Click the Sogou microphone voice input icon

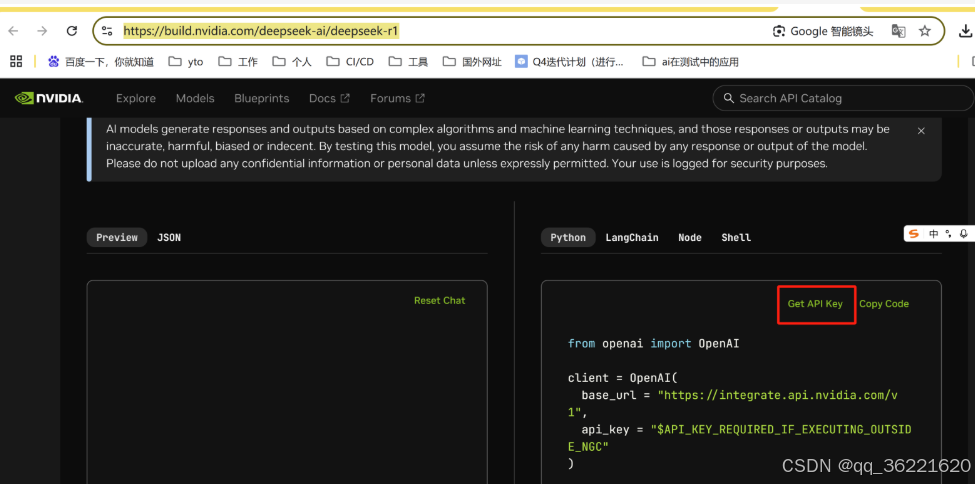[x=963, y=234]
